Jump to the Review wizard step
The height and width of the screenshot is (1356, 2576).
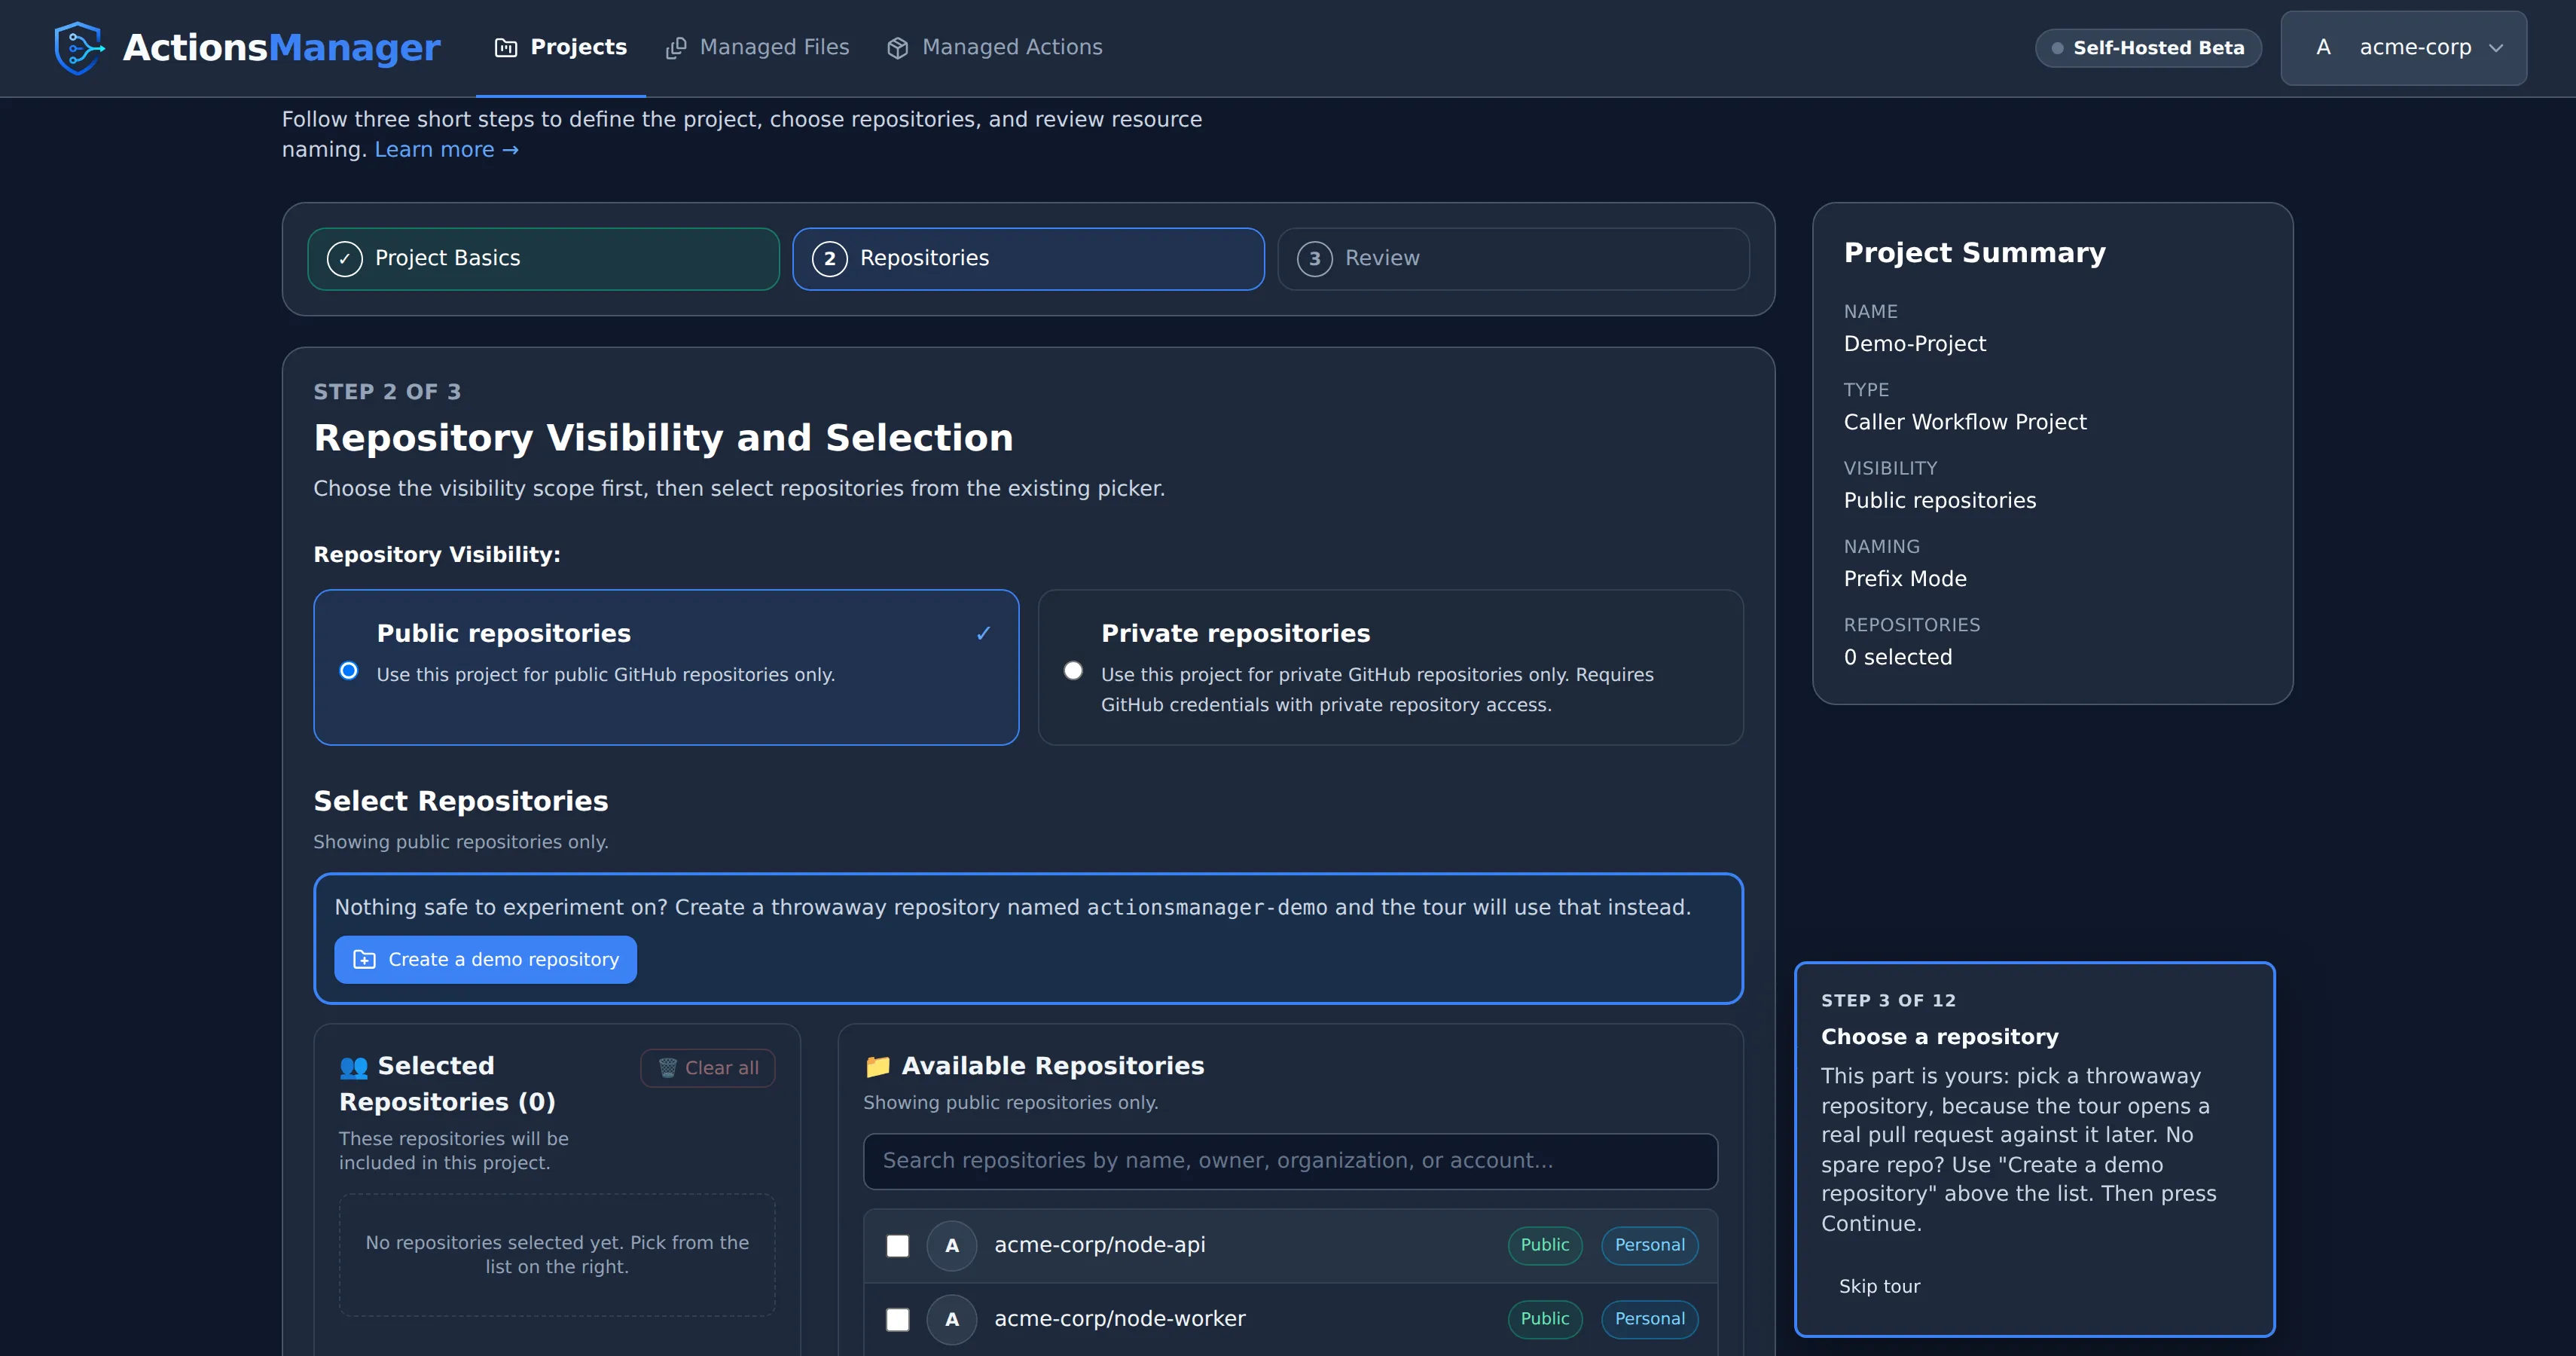1513,259
